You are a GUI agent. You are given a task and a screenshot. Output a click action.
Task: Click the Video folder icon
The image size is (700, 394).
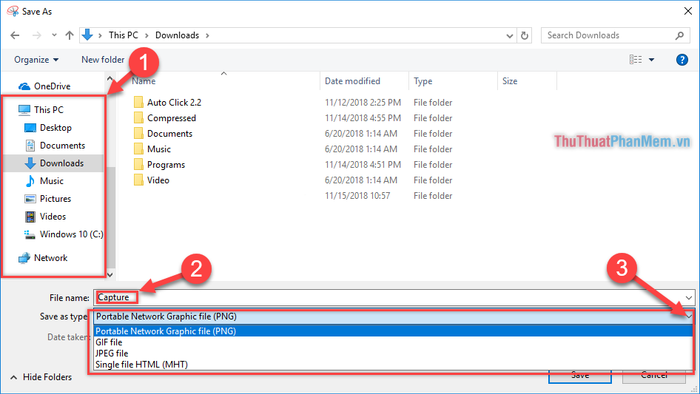click(138, 180)
